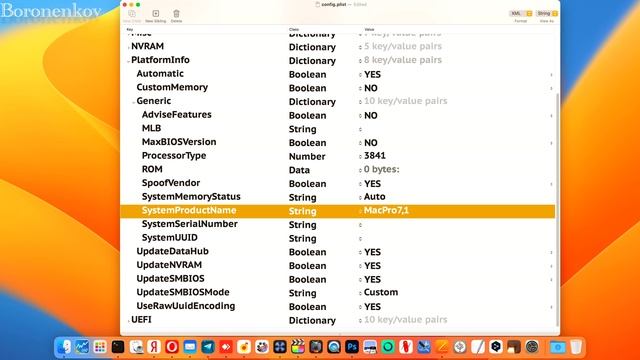The height and width of the screenshot is (360, 640).
Task: Click the Data class on the ROM row
Action: pos(299,170)
